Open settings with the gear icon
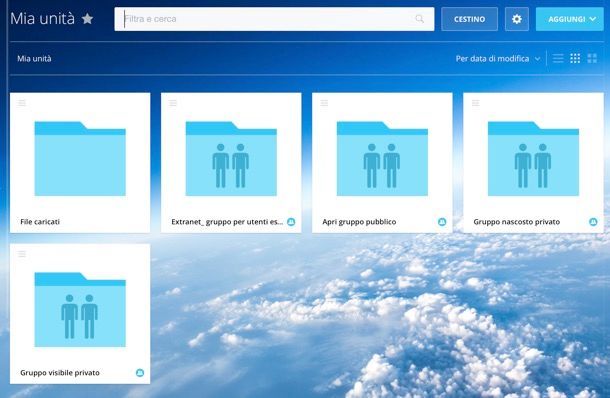The width and height of the screenshot is (610, 398). coord(517,19)
